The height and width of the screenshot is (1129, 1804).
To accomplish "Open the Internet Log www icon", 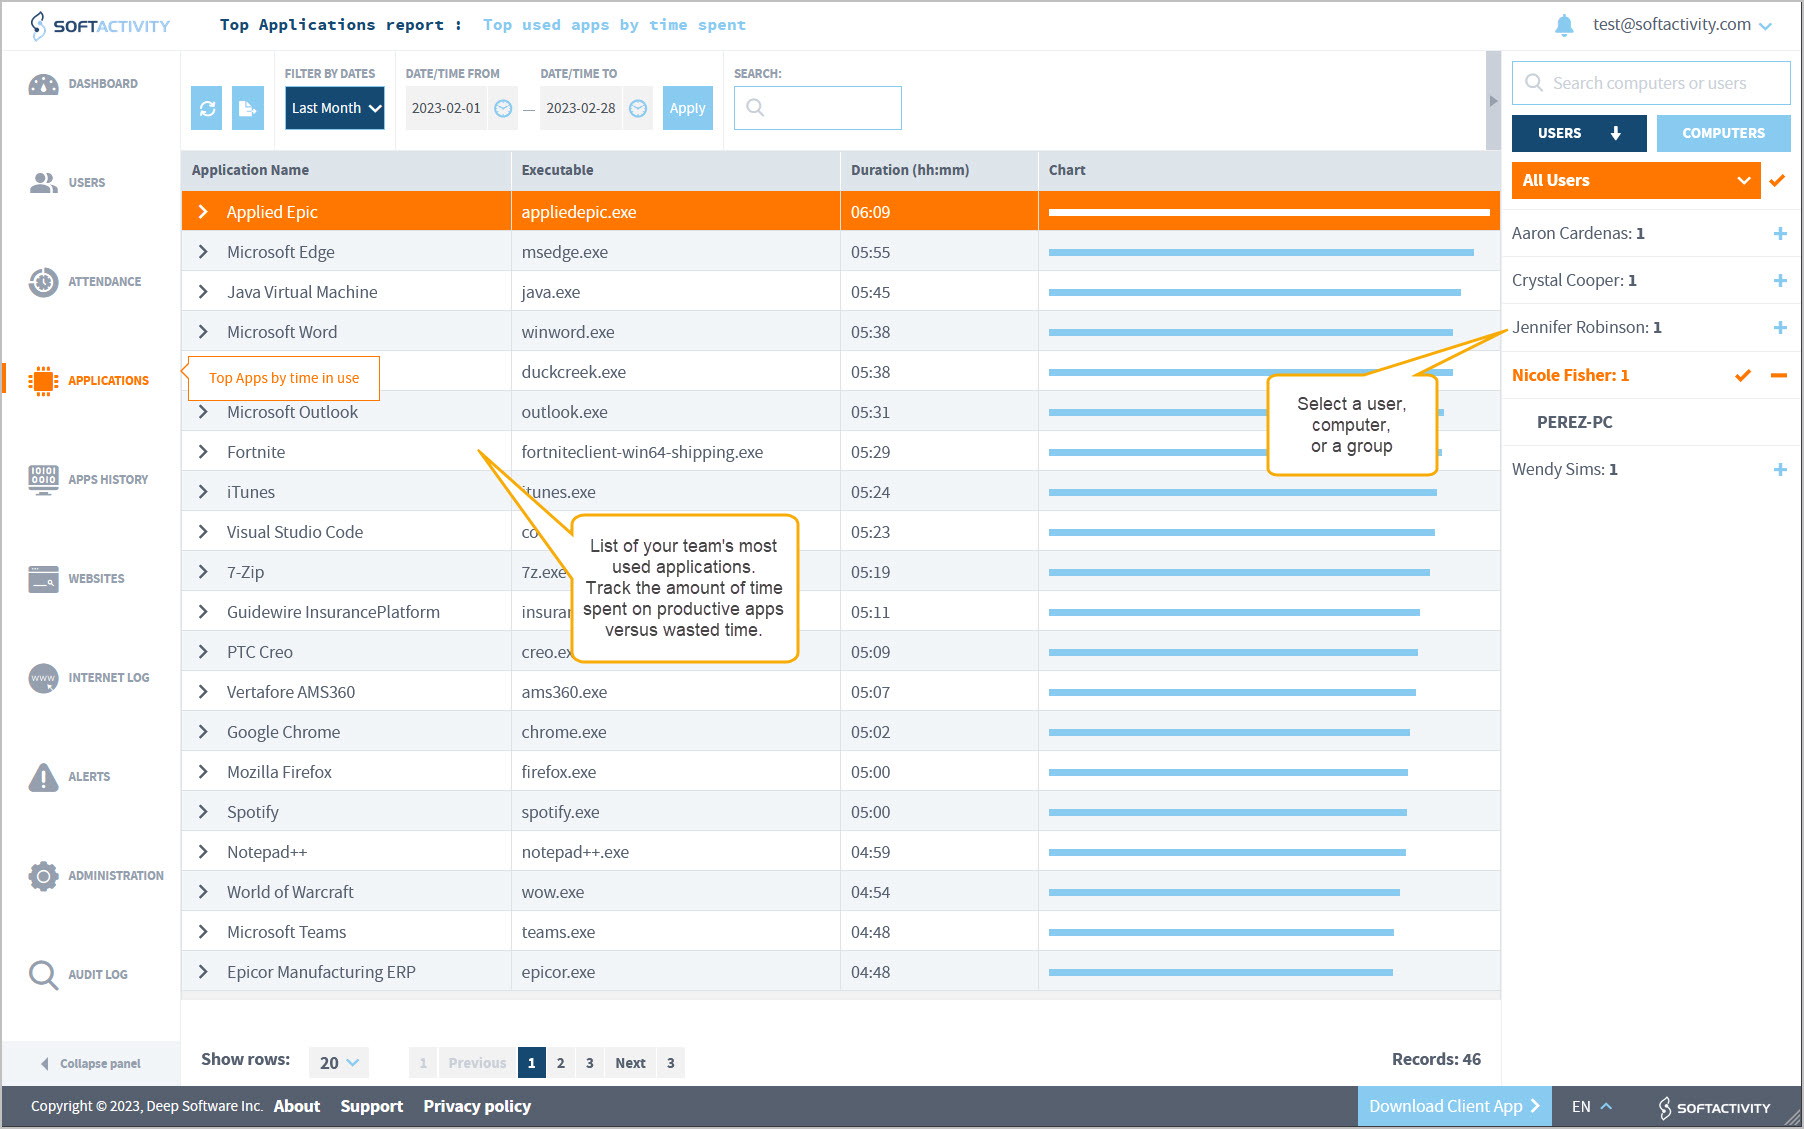I will 43,678.
